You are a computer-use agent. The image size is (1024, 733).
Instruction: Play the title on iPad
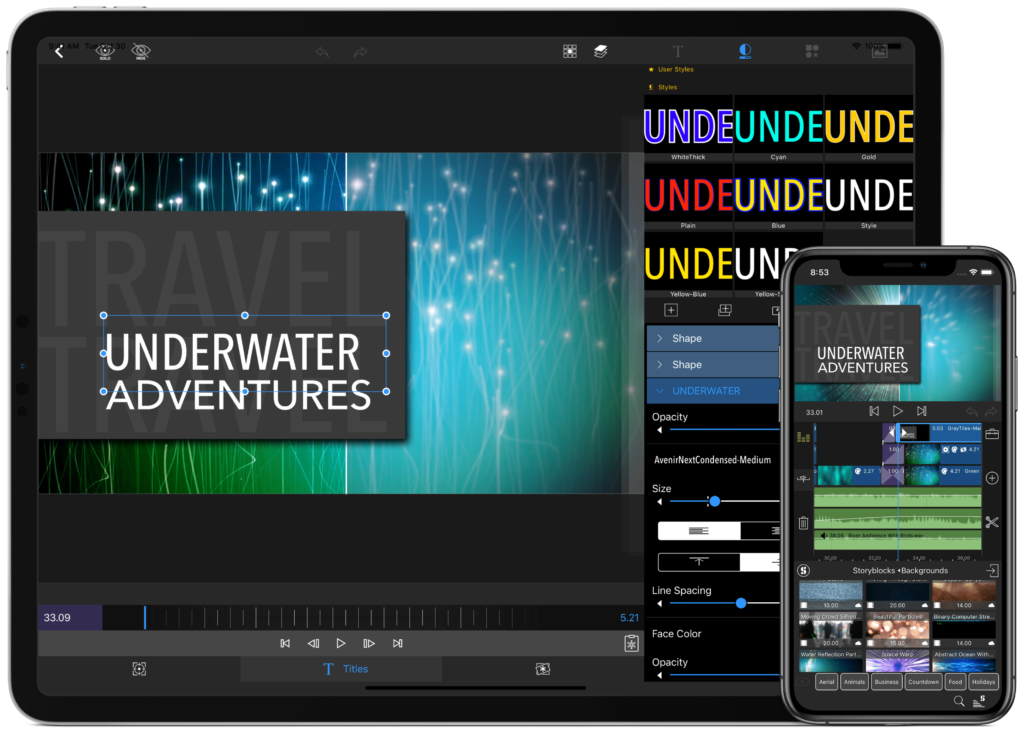click(x=341, y=643)
